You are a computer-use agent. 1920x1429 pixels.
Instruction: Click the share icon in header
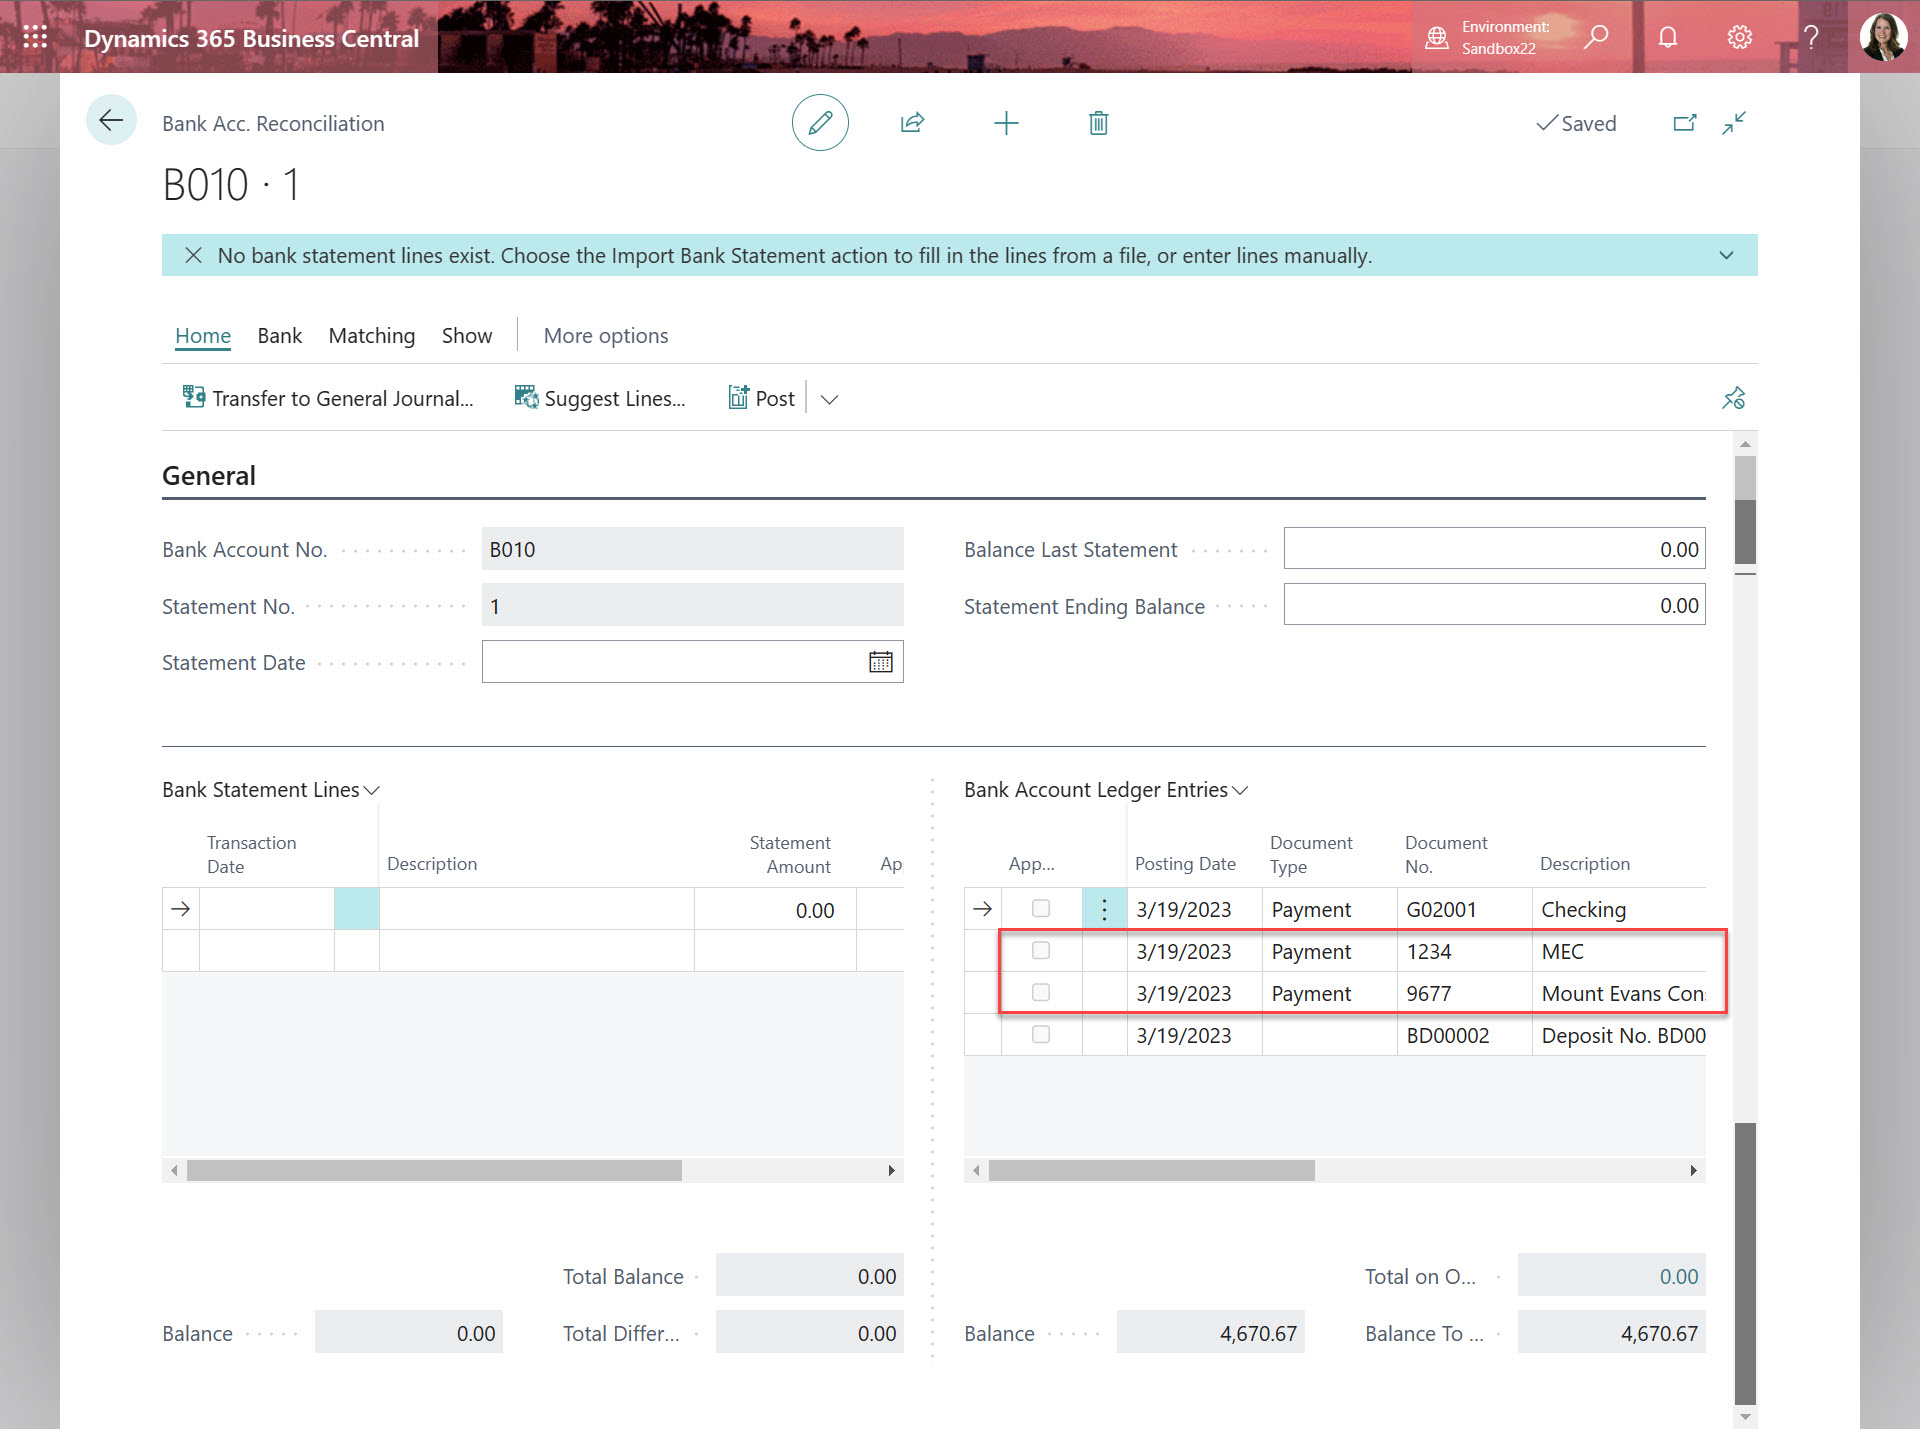point(912,123)
